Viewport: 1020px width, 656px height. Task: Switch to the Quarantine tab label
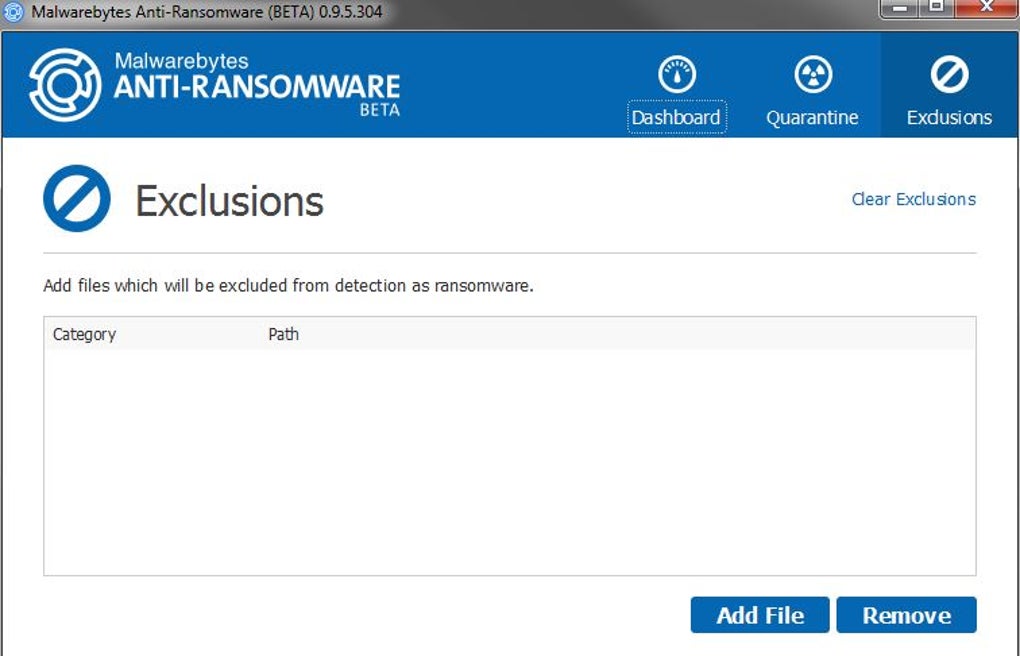click(x=812, y=118)
